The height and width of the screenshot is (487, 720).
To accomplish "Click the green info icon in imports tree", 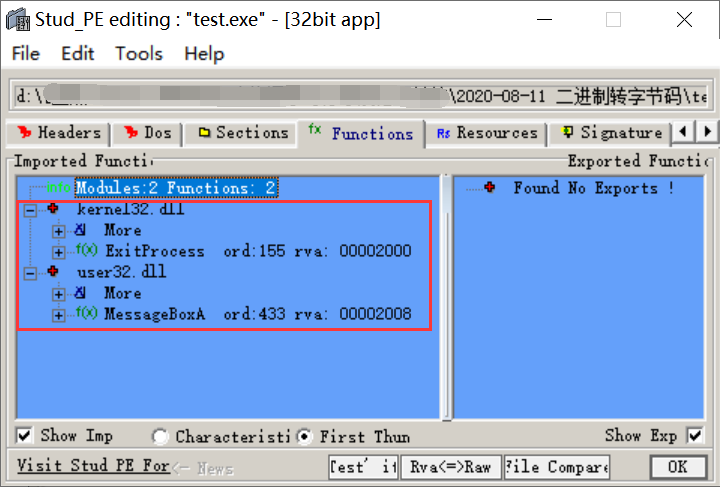I will click(58, 187).
